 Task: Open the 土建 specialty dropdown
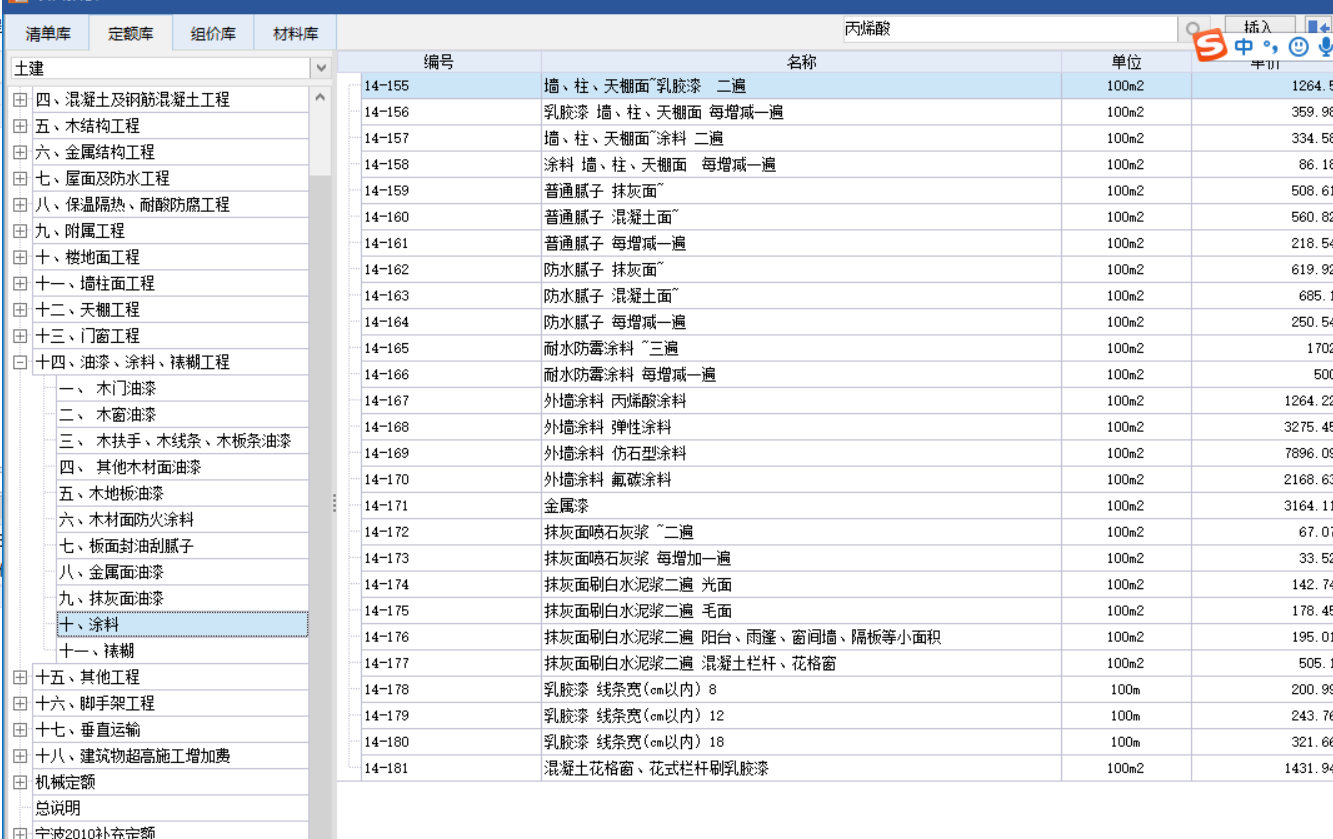pos(321,68)
